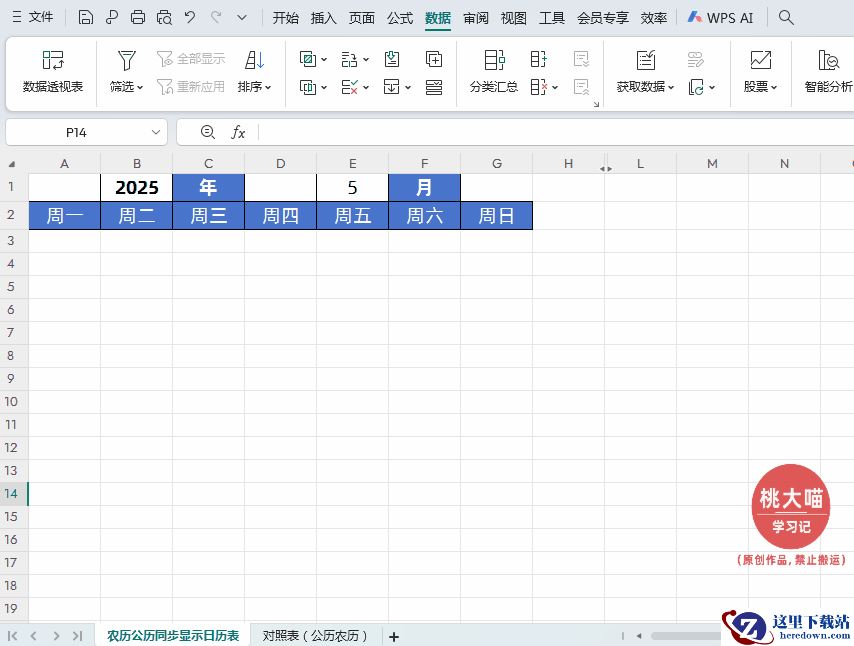Click 分类汇总 subtotal button
854x646 pixels.
494,73
